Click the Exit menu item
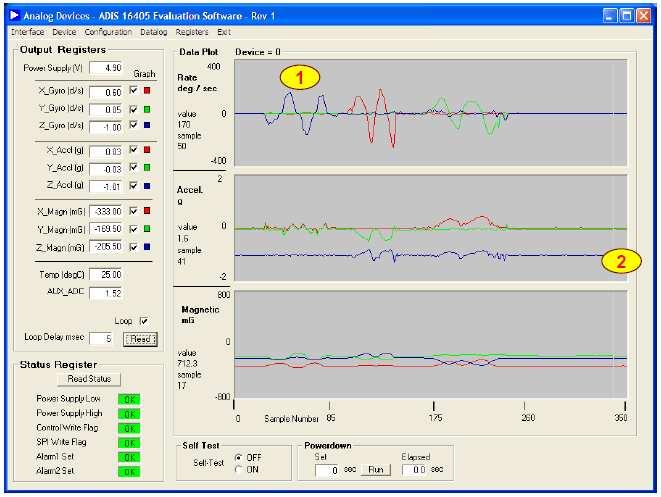Image resolution: width=661 pixels, height=497 pixels. 224,32
